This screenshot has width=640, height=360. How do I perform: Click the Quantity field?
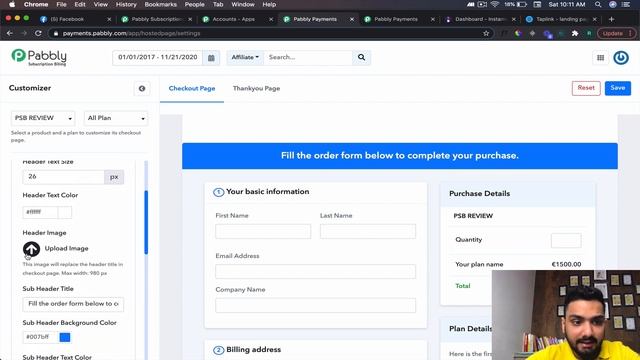[566, 240]
